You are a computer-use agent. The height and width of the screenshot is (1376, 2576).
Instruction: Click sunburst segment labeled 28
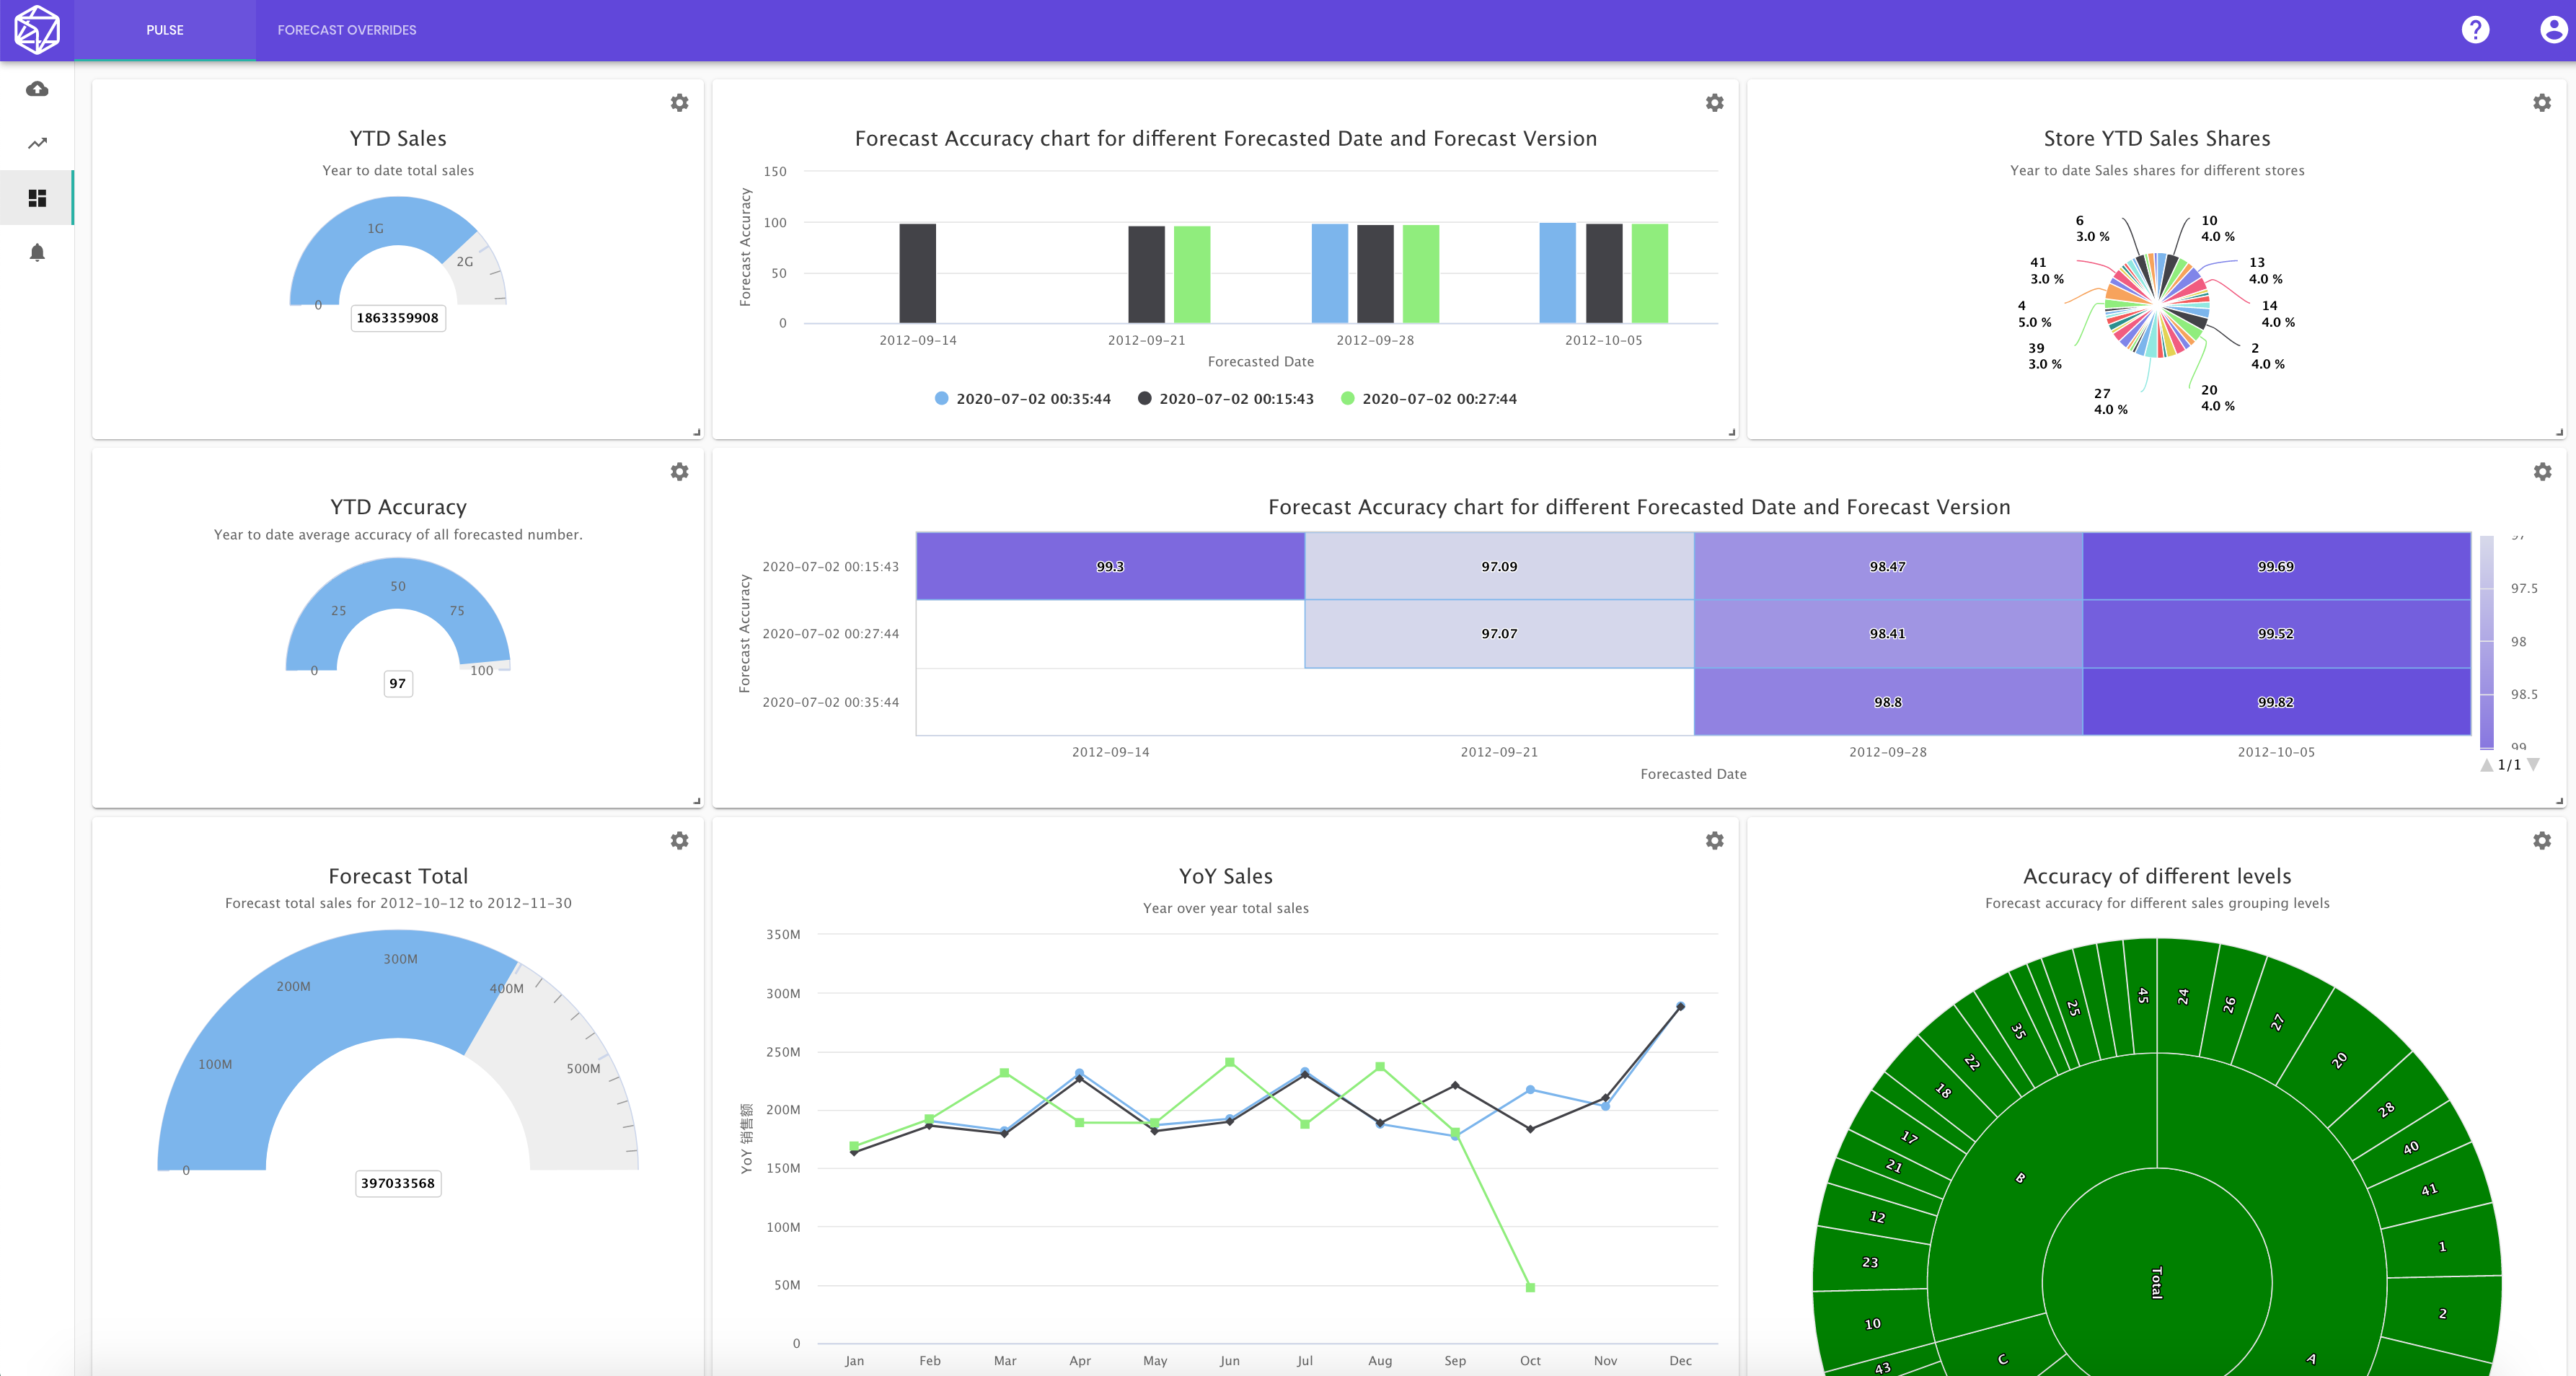pos(2387,1109)
